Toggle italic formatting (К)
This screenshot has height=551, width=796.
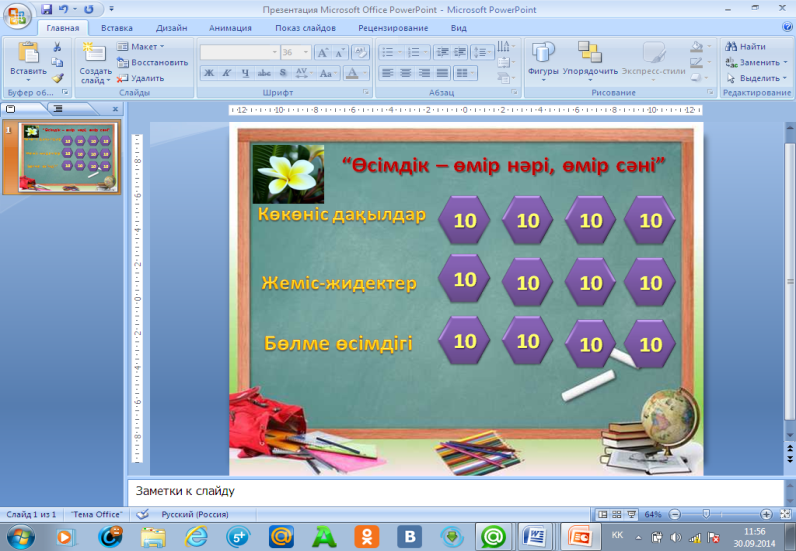pyautogui.click(x=227, y=73)
